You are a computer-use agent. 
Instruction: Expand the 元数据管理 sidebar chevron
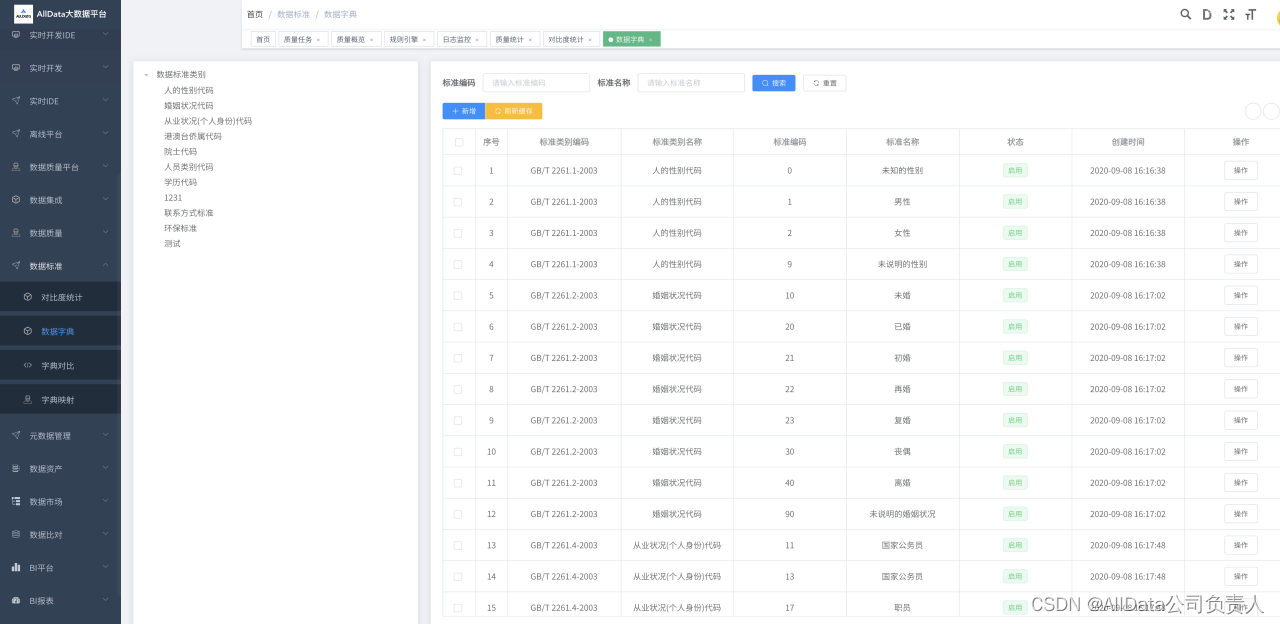pos(105,436)
